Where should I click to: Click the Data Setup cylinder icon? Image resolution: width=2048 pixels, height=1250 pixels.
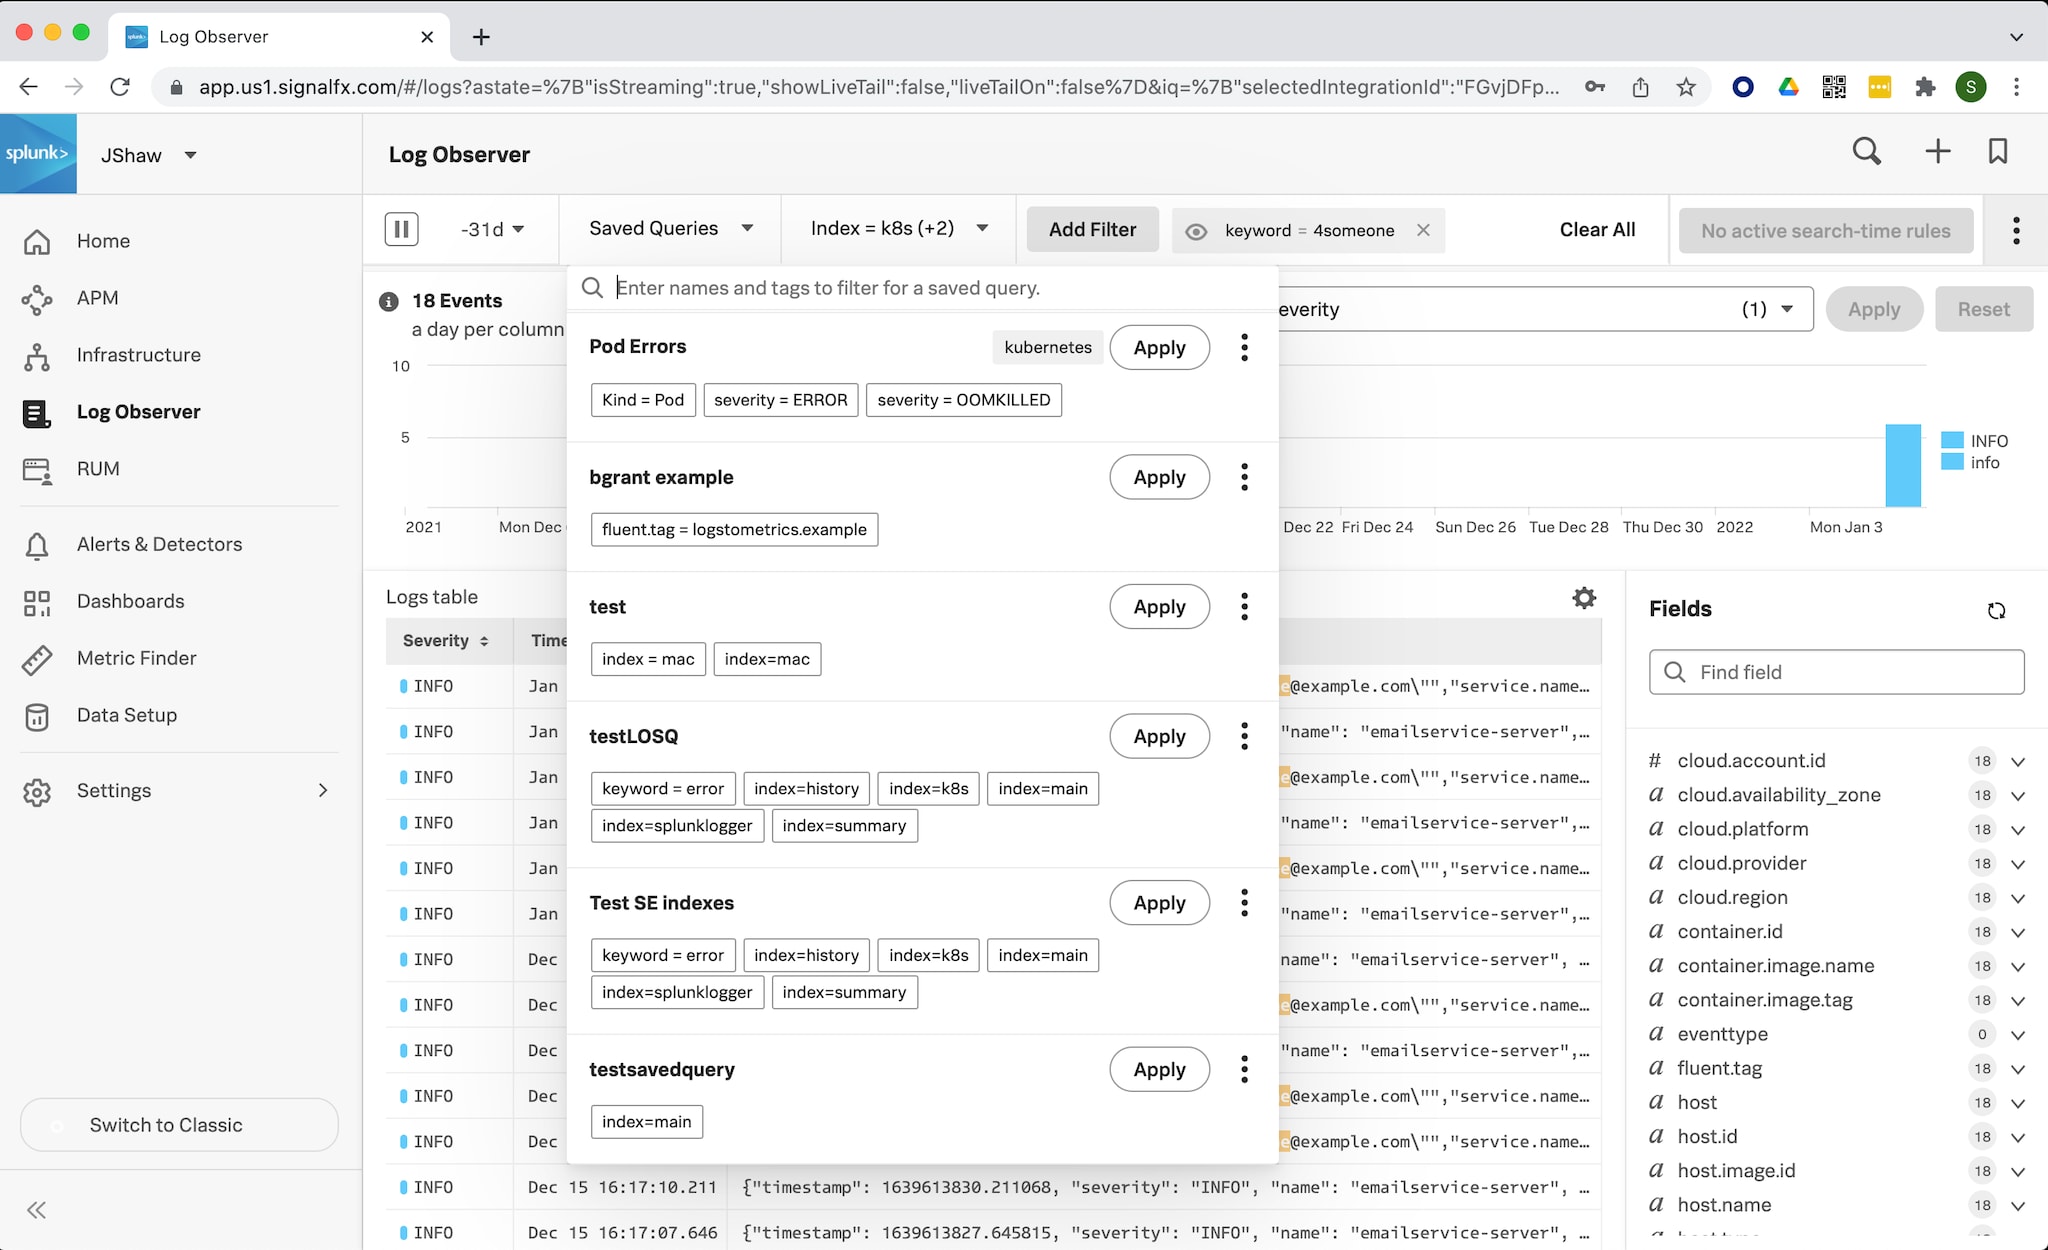(x=37, y=716)
